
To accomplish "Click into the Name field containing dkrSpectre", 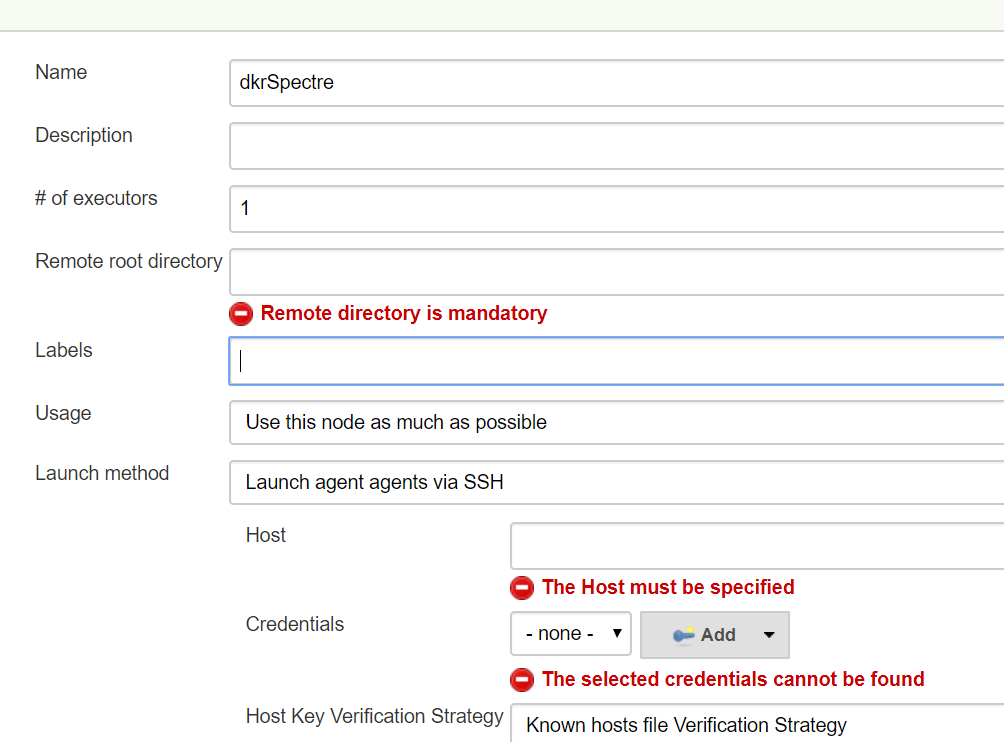I will (615, 83).
